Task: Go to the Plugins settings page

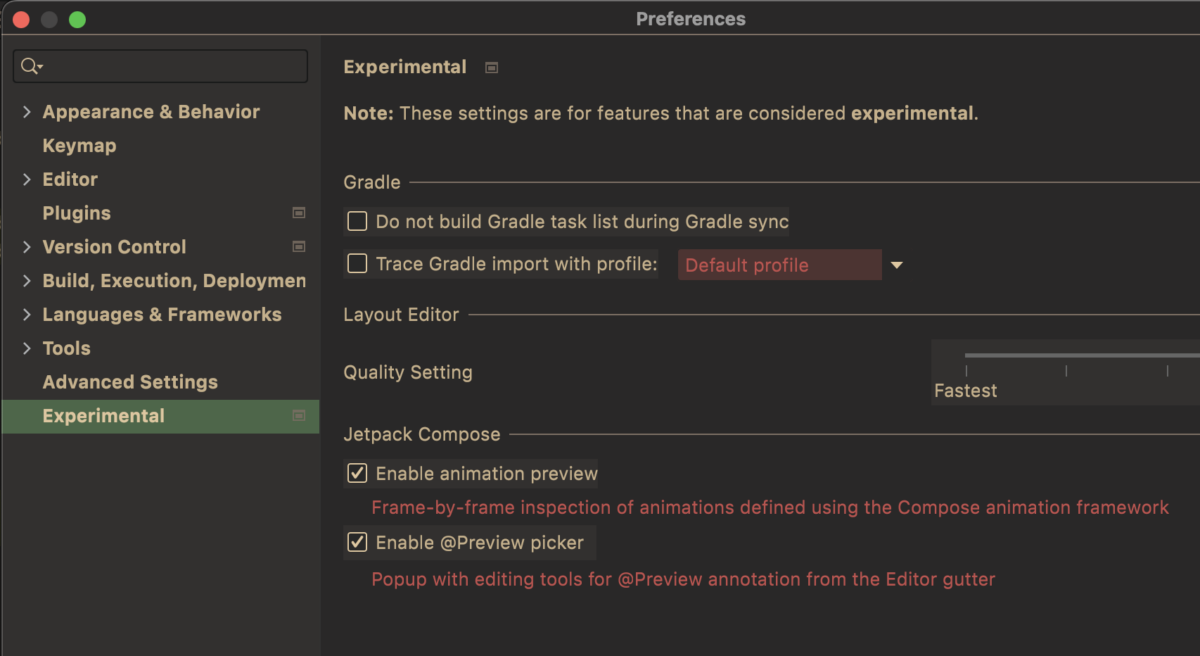Action: click(76, 213)
